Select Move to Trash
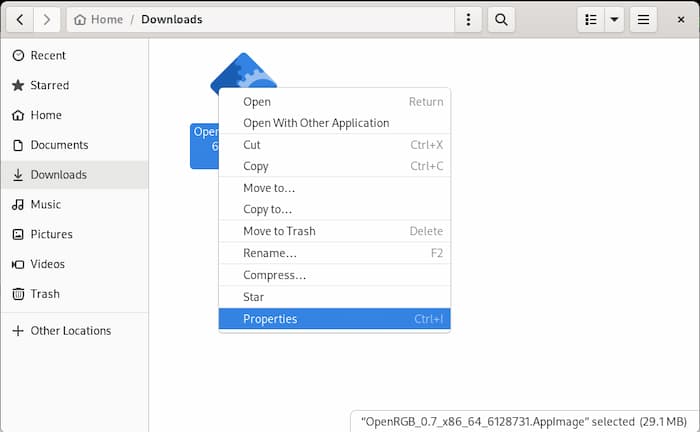The image size is (700, 432). [334, 231]
